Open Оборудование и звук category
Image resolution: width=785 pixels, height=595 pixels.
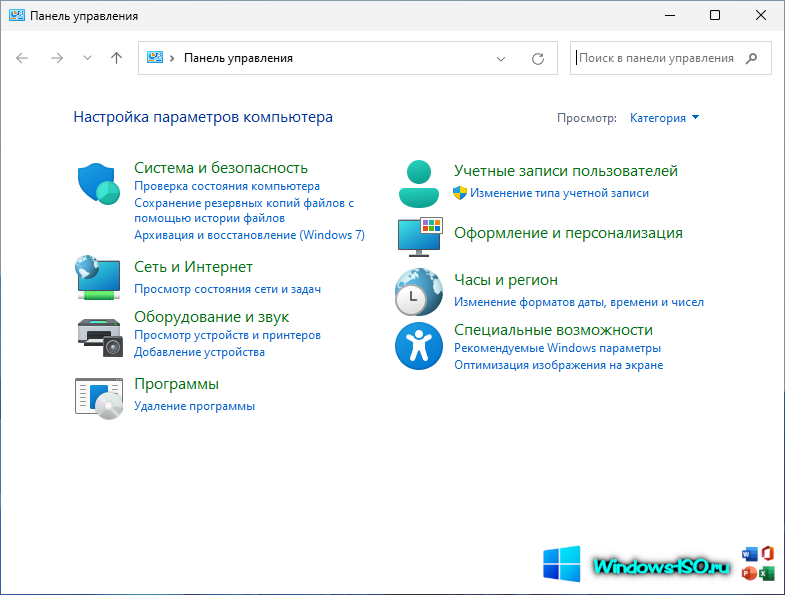211,317
